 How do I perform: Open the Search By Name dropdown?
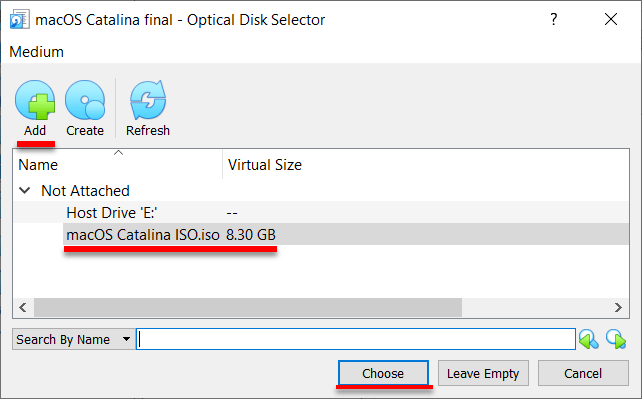(x=73, y=339)
